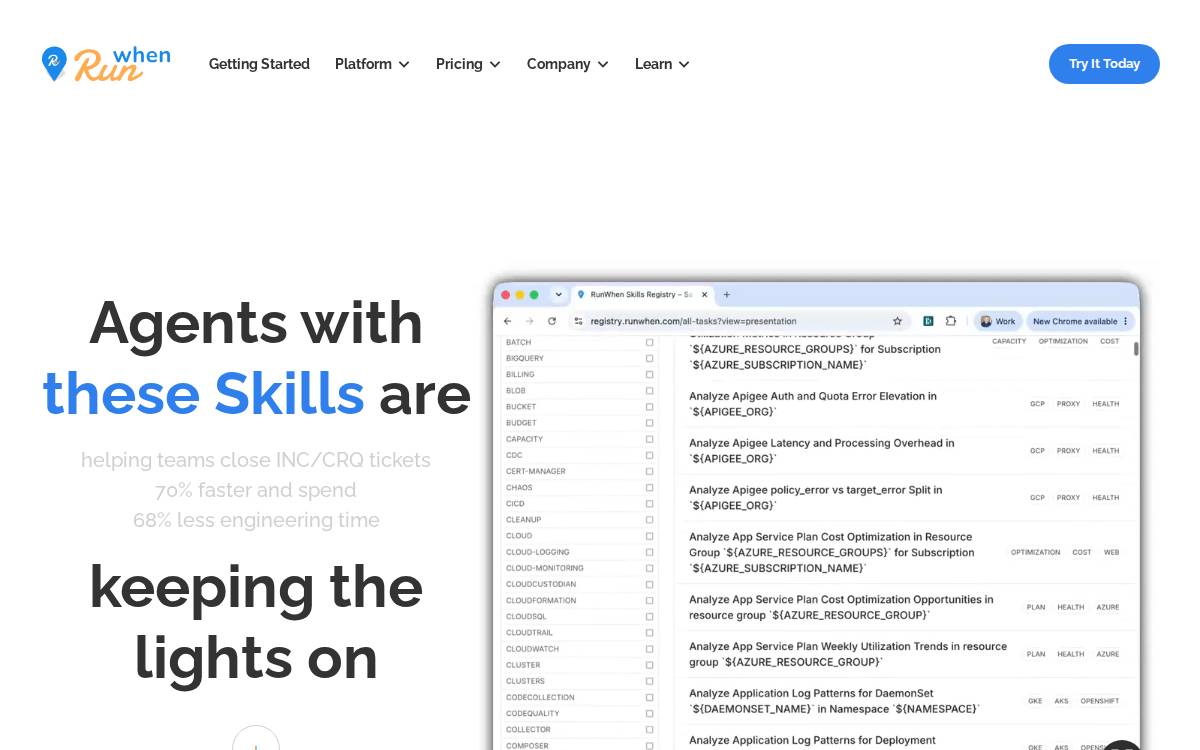Click the site info icon beside the URL
This screenshot has height=750, width=1200.
click(578, 321)
